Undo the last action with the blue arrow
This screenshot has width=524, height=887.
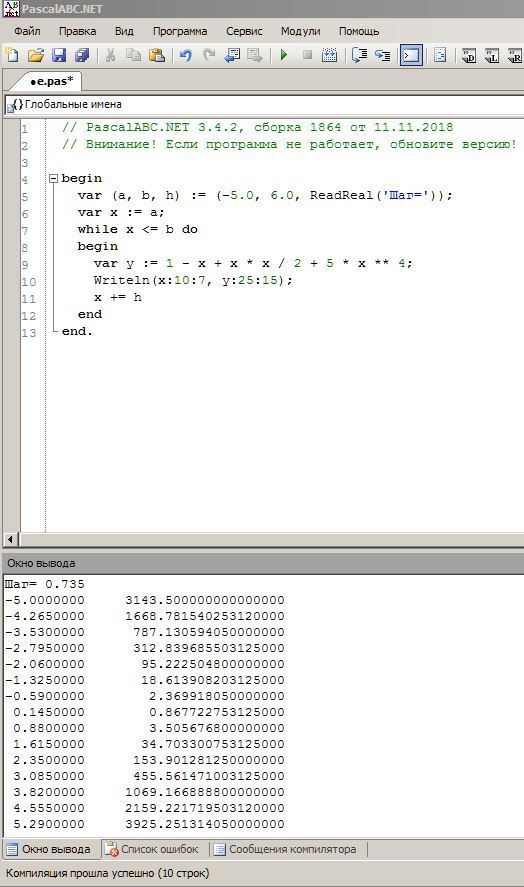pyautogui.click(x=185, y=55)
